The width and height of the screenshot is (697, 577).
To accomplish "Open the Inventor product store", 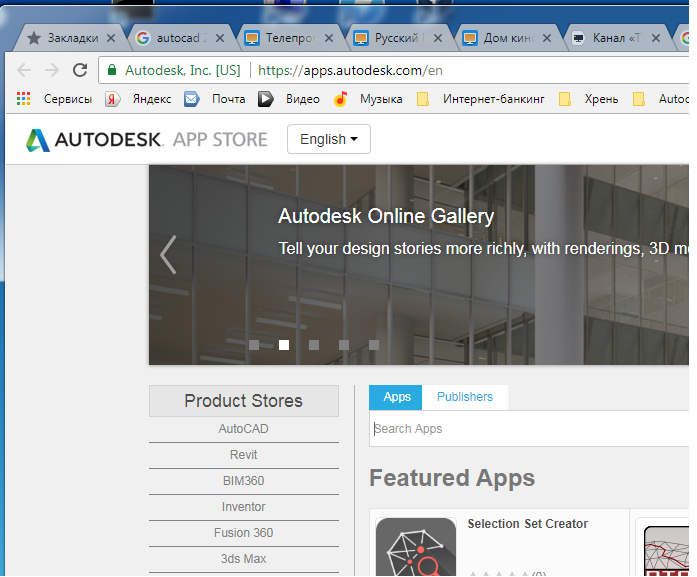I will coord(244,507).
